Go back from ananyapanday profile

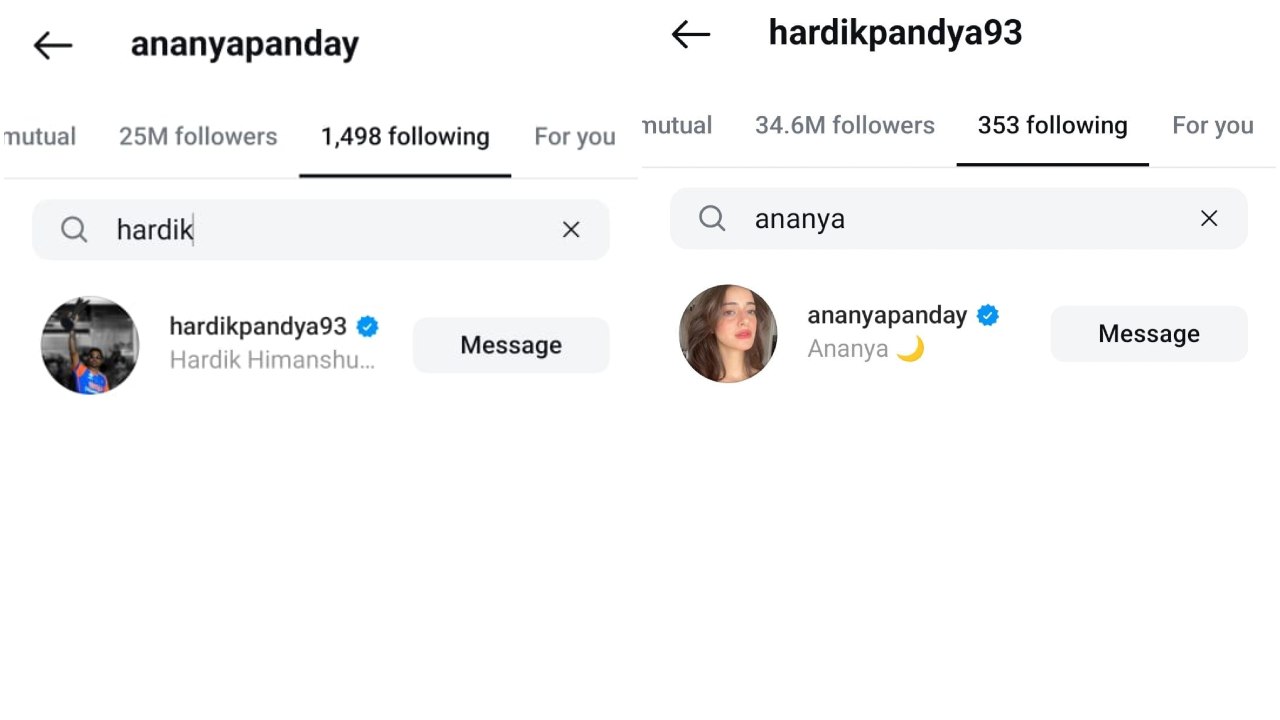pos(53,45)
